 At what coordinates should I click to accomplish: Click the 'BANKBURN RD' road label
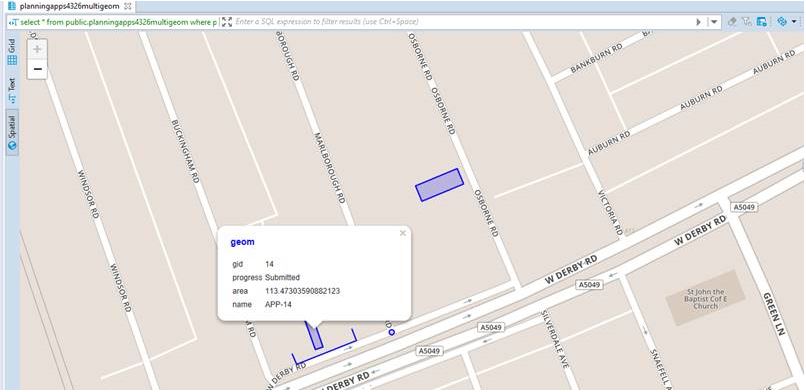click(x=597, y=59)
